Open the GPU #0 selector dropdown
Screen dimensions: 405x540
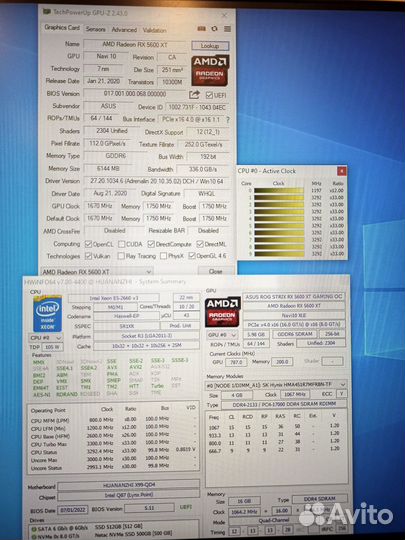223,335
